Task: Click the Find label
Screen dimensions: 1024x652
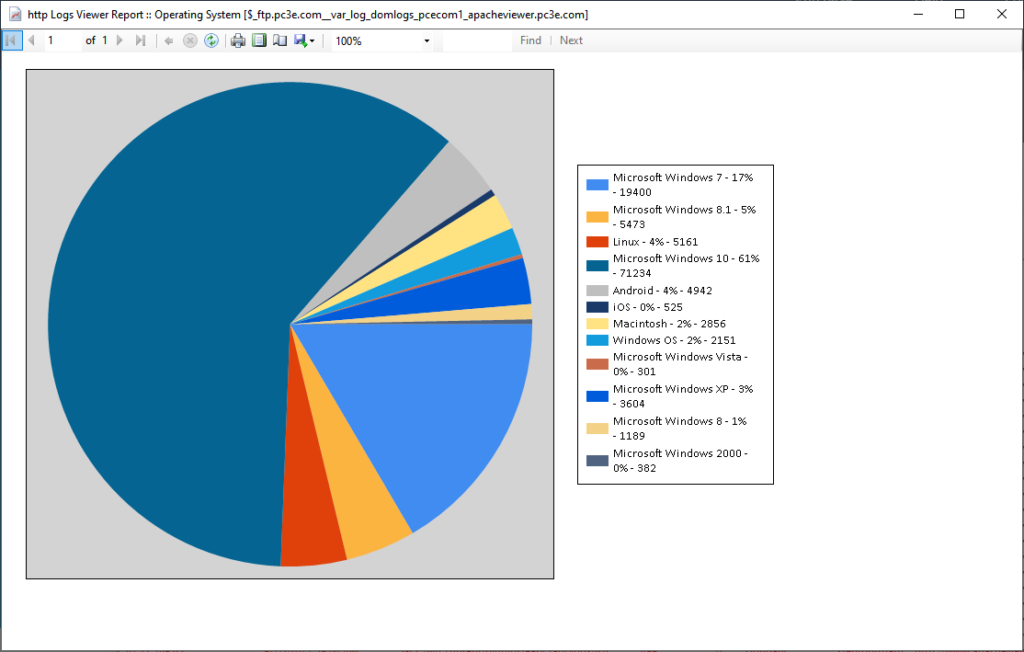Action: 530,41
